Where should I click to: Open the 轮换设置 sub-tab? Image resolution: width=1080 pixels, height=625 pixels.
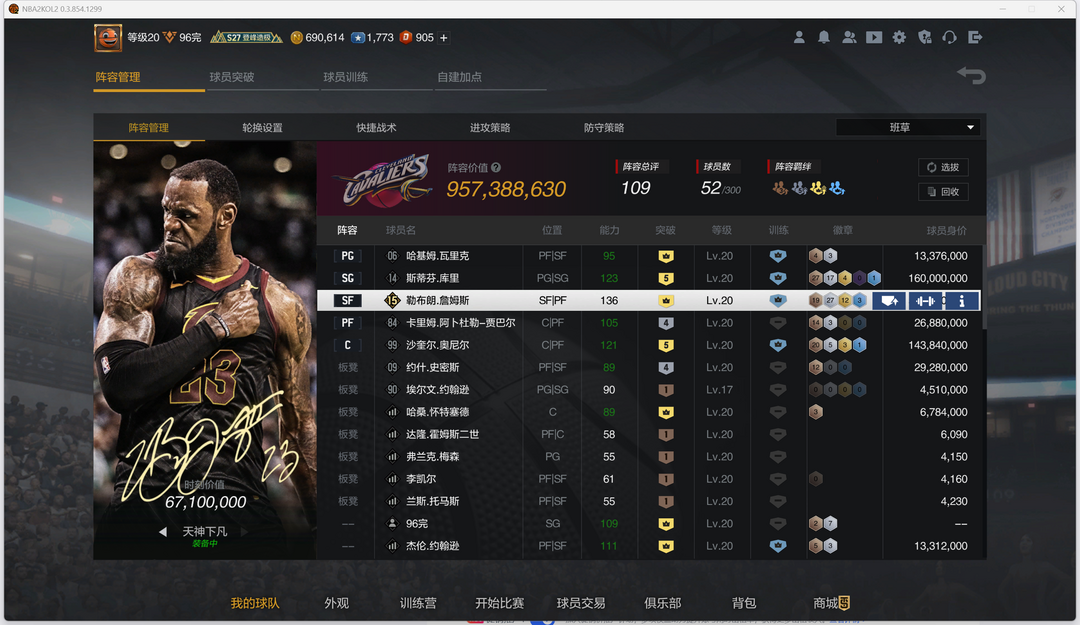point(262,128)
